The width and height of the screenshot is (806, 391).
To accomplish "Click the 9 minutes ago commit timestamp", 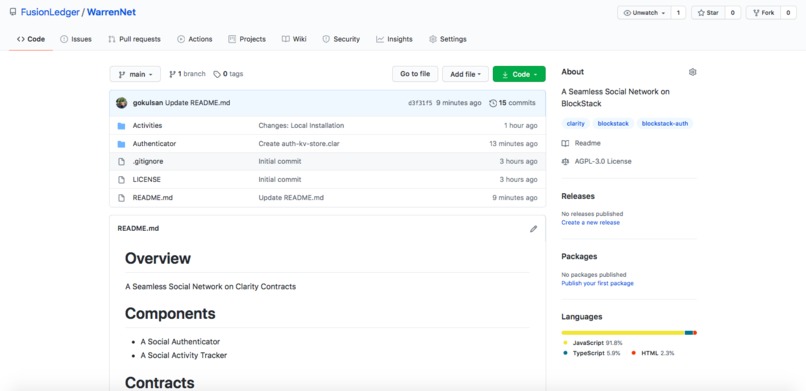I will tap(459, 103).
